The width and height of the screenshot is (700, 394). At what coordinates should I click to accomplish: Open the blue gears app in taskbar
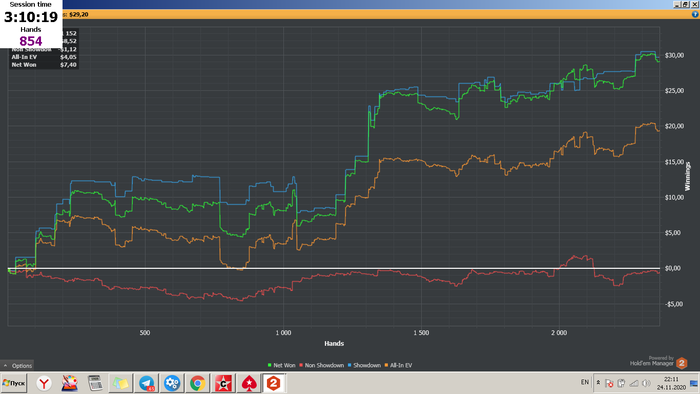point(172,383)
